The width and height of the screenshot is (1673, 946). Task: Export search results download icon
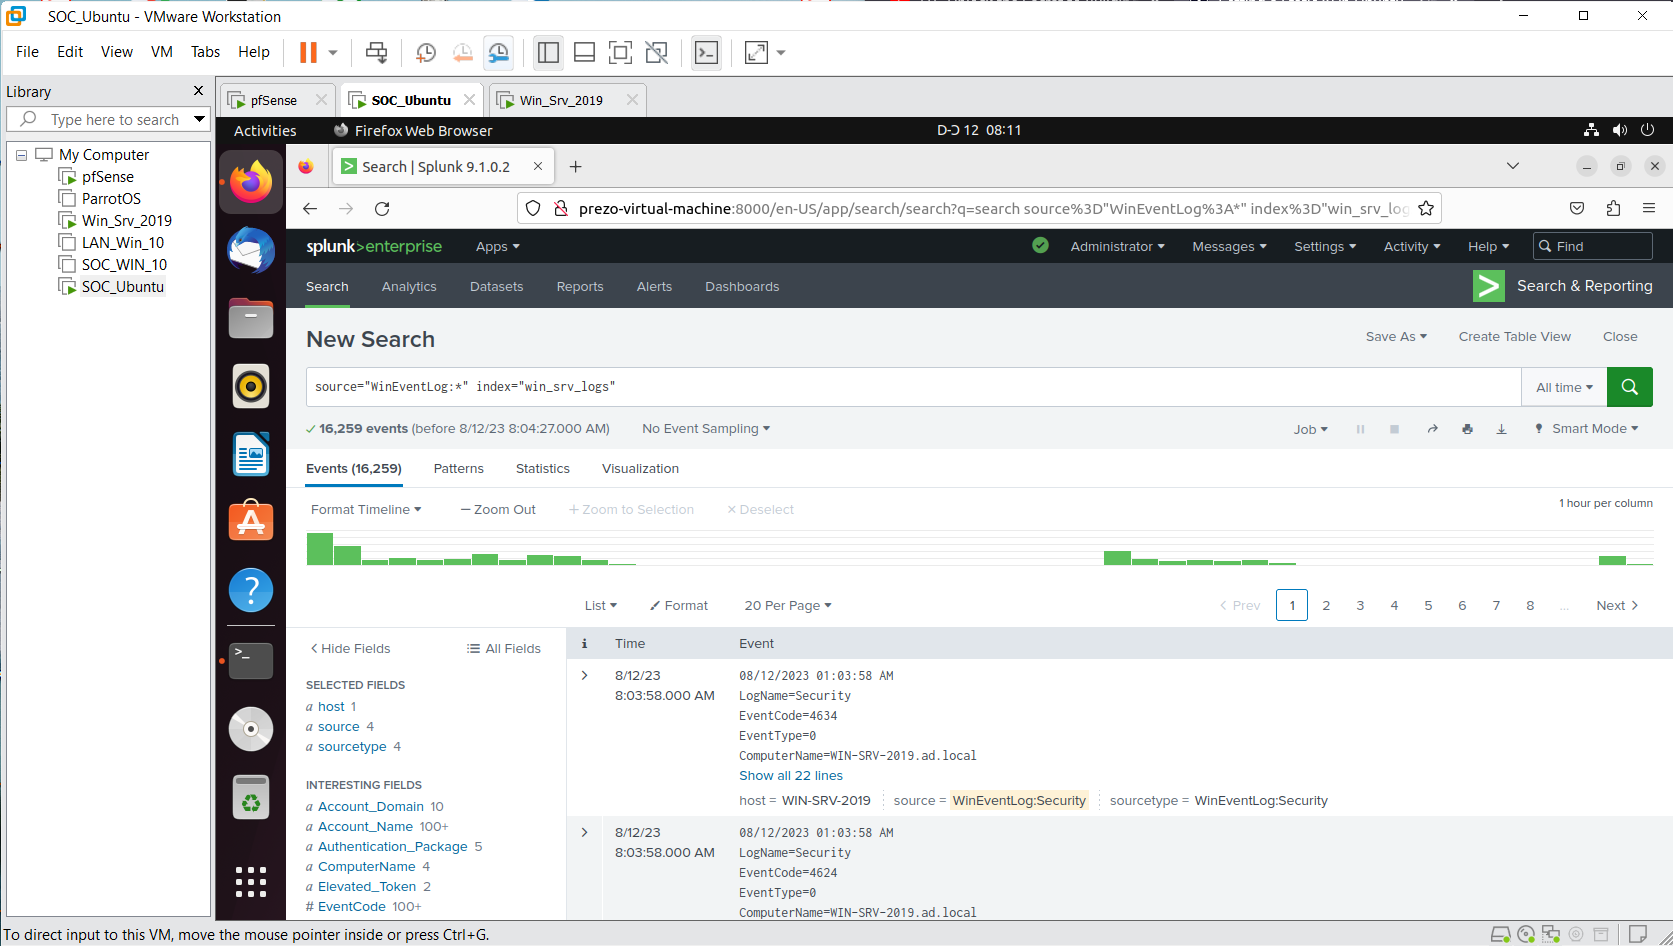point(1501,429)
